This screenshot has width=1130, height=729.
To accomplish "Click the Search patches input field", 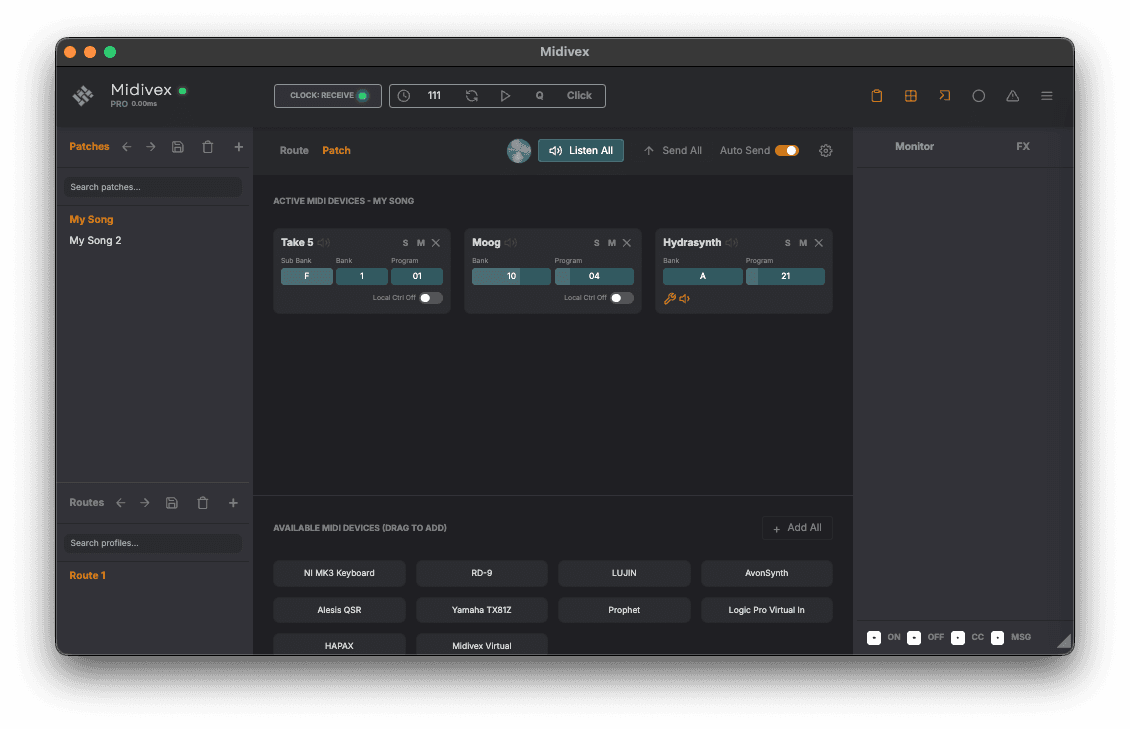I will click(151, 186).
